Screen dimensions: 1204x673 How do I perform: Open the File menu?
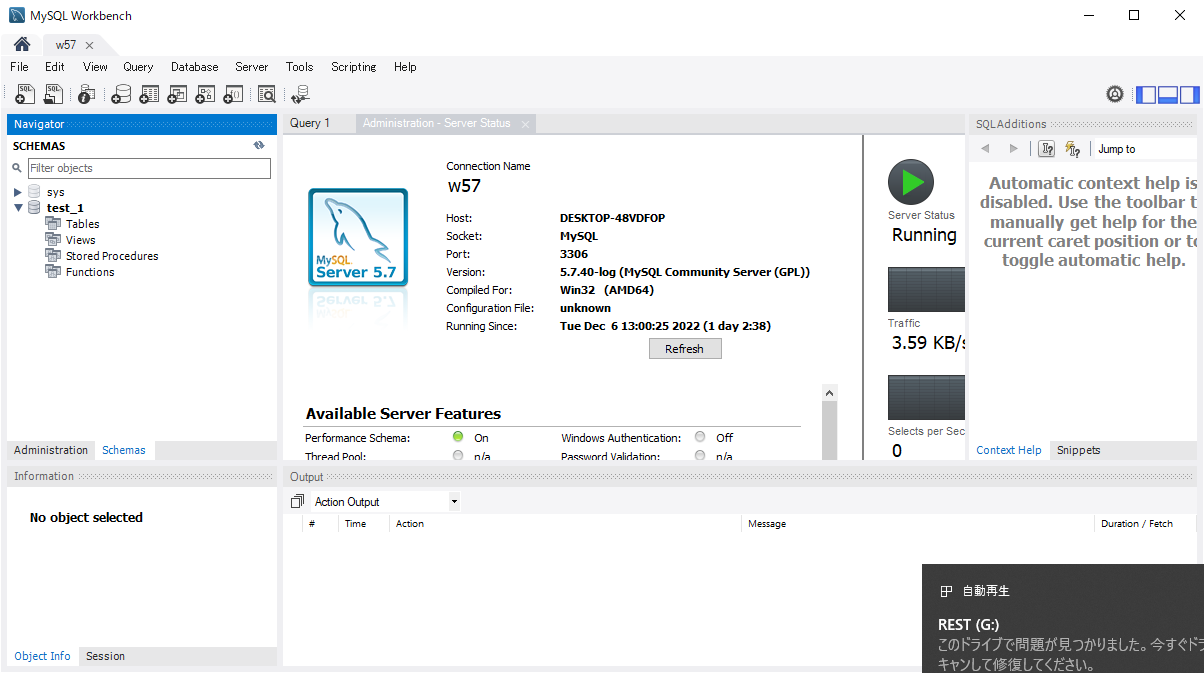pos(19,67)
